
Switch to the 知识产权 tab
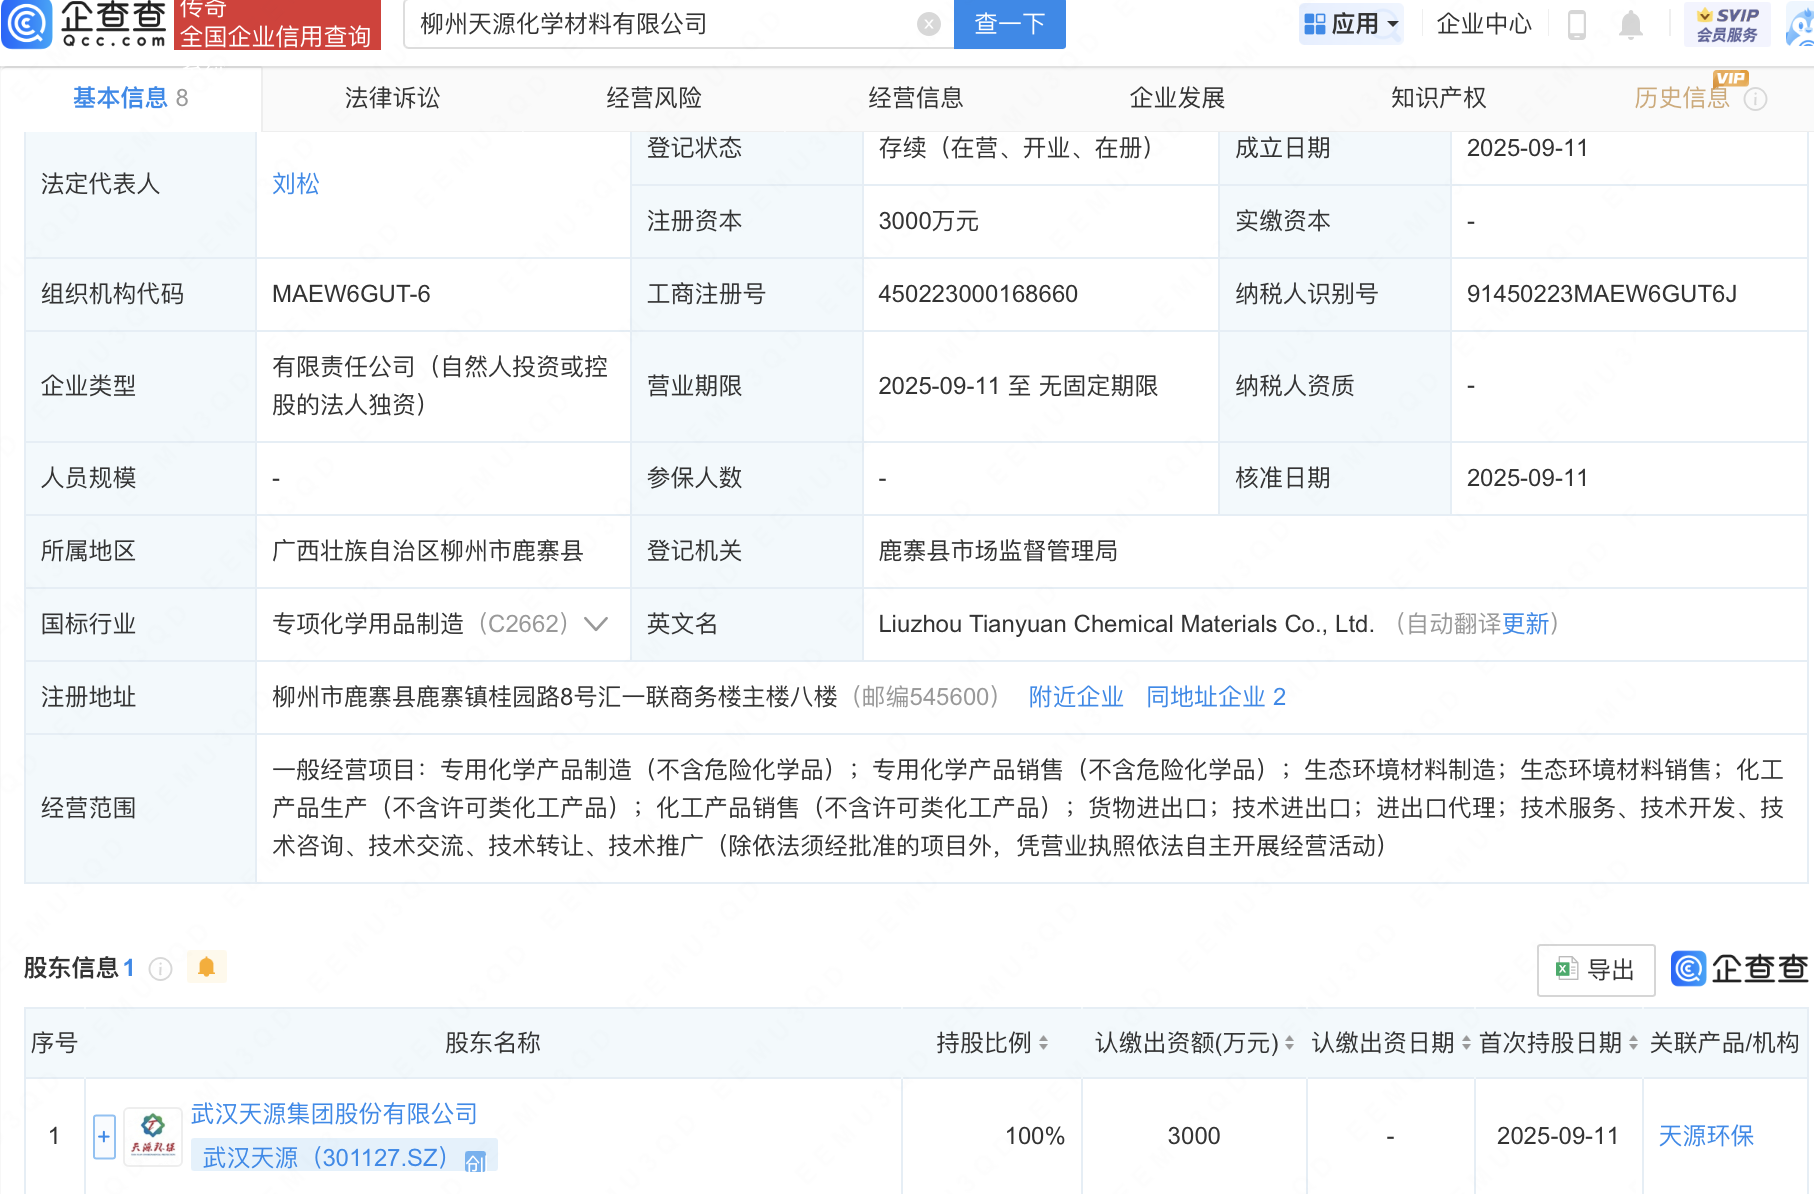pos(1438,98)
